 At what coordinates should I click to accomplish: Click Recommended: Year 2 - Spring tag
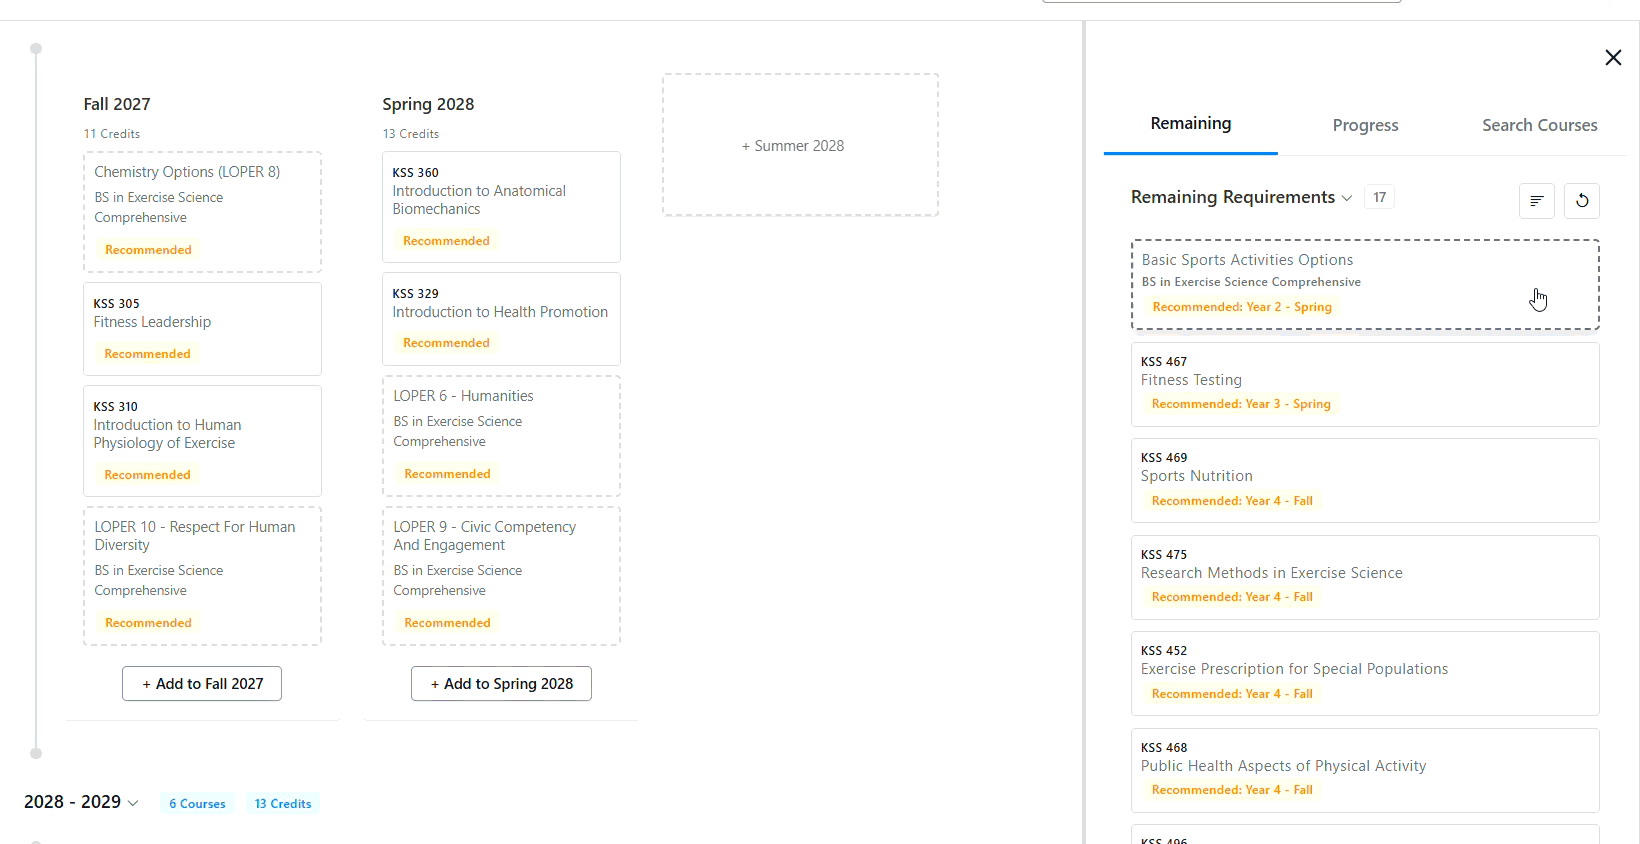pyautogui.click(x=1242, y=307)
